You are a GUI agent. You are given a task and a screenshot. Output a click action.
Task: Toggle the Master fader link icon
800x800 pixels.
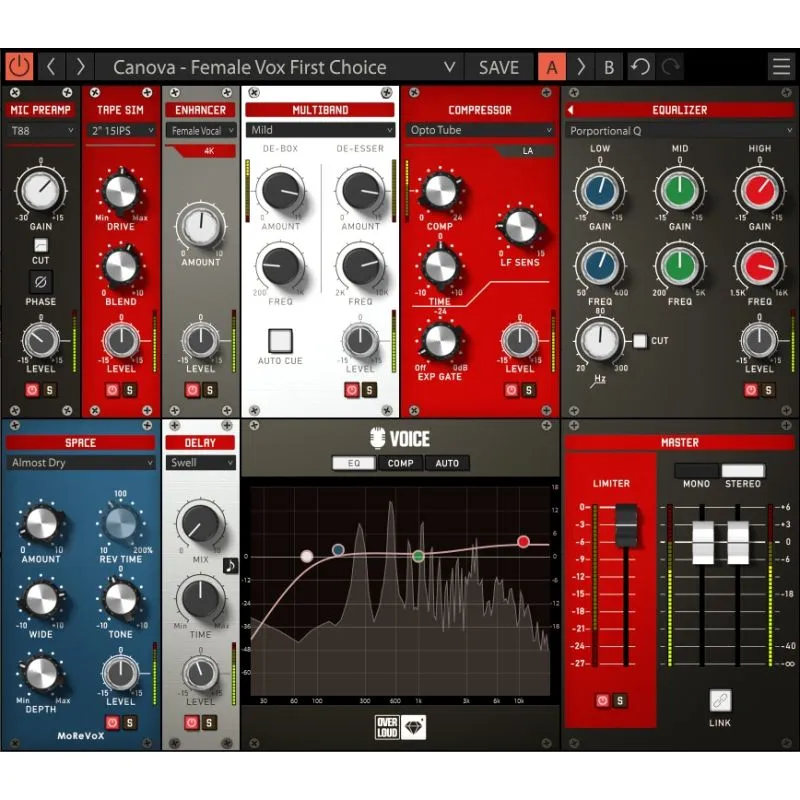(x=720, y=701)
